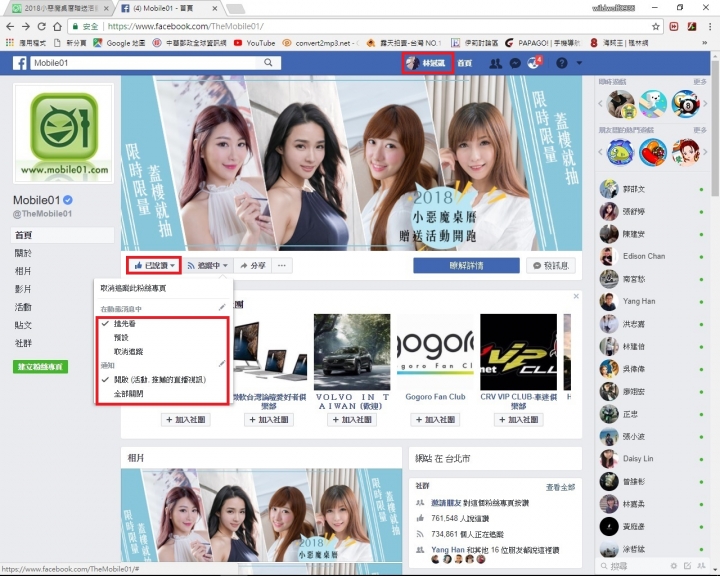Close the suggested groups panel

(x=576, y=297)
